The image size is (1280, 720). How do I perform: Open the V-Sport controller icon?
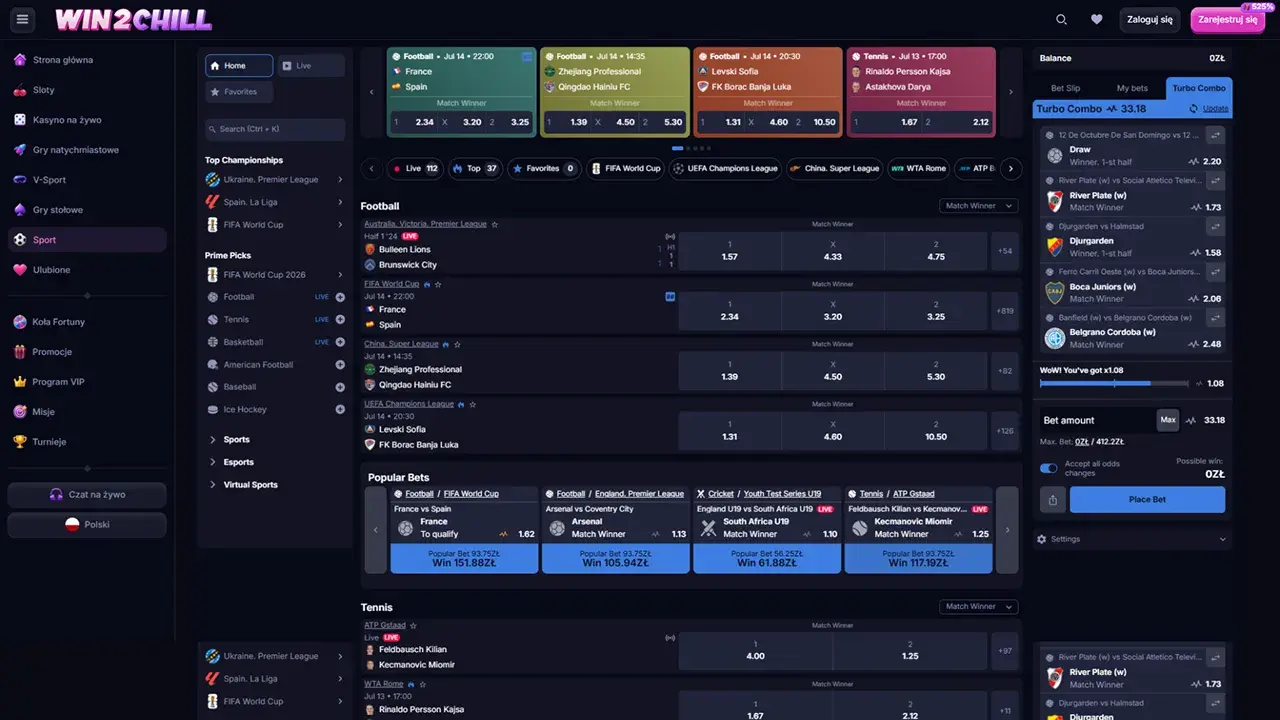[x=20, y=180]
